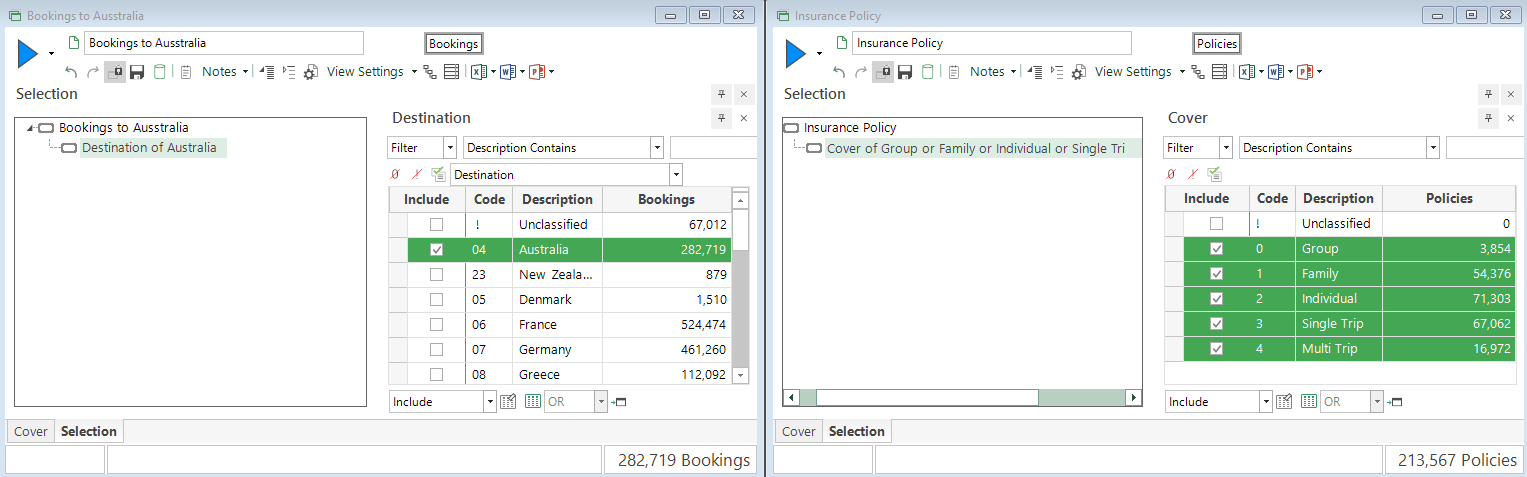The width and height of the screenshot is (1527, 477).
Task: Tick the France checkbox
Action: click(436, 325)
